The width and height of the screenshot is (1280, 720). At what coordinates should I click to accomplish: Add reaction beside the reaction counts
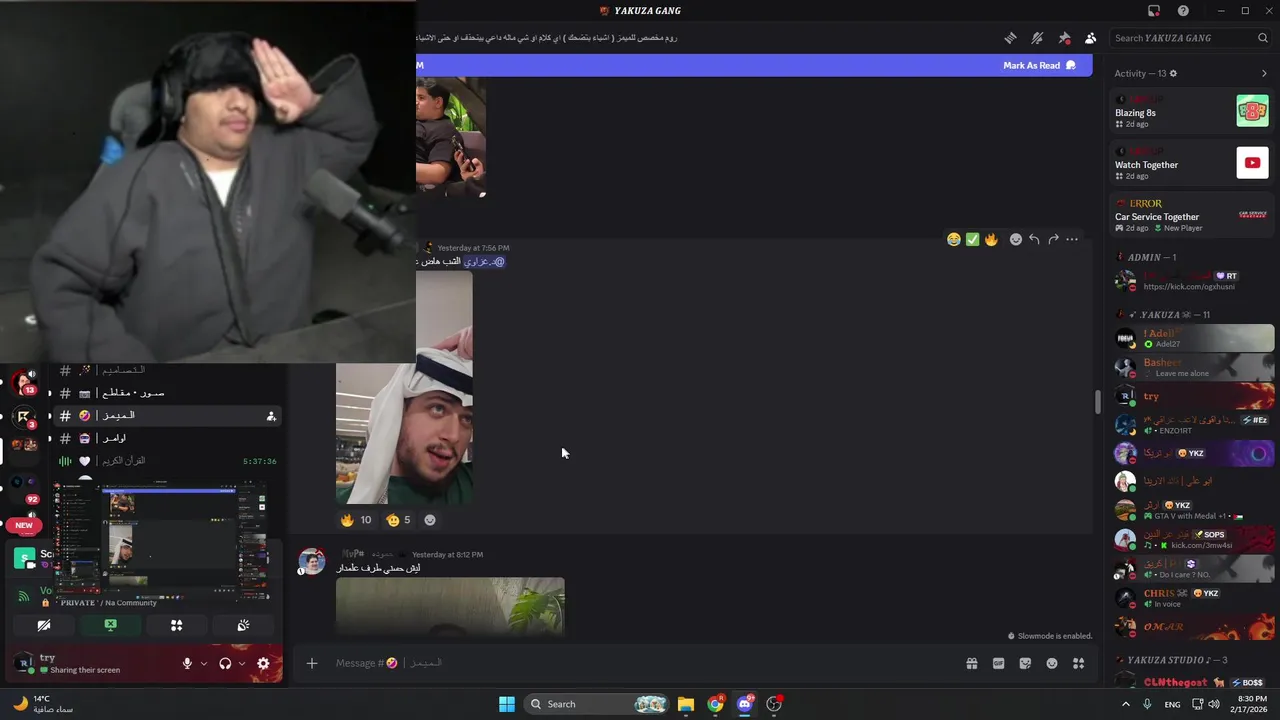pyautogui.click(x=430, y=520)
